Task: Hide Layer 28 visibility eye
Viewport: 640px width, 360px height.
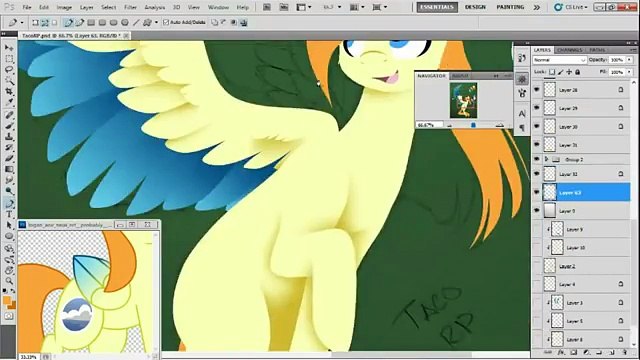Action: 537,90
